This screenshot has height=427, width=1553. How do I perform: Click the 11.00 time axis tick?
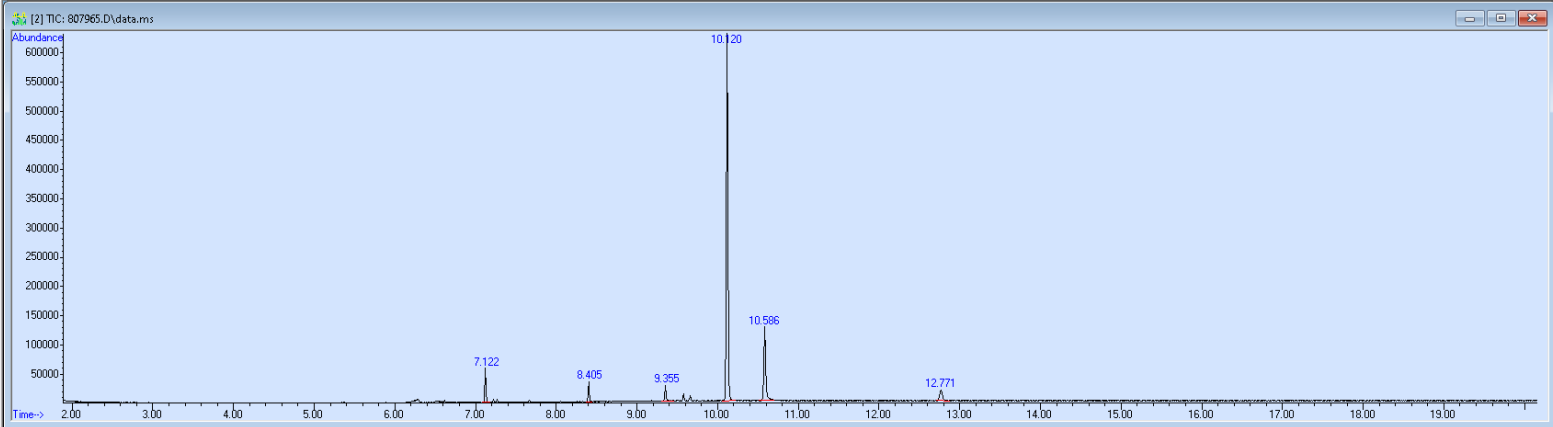coord(797,413)
